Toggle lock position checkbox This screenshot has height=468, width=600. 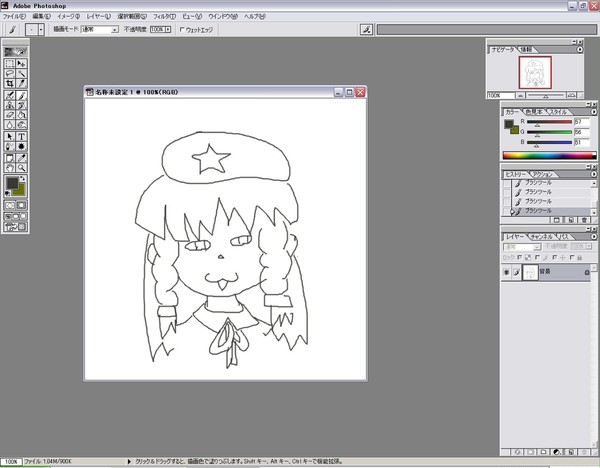555,258
